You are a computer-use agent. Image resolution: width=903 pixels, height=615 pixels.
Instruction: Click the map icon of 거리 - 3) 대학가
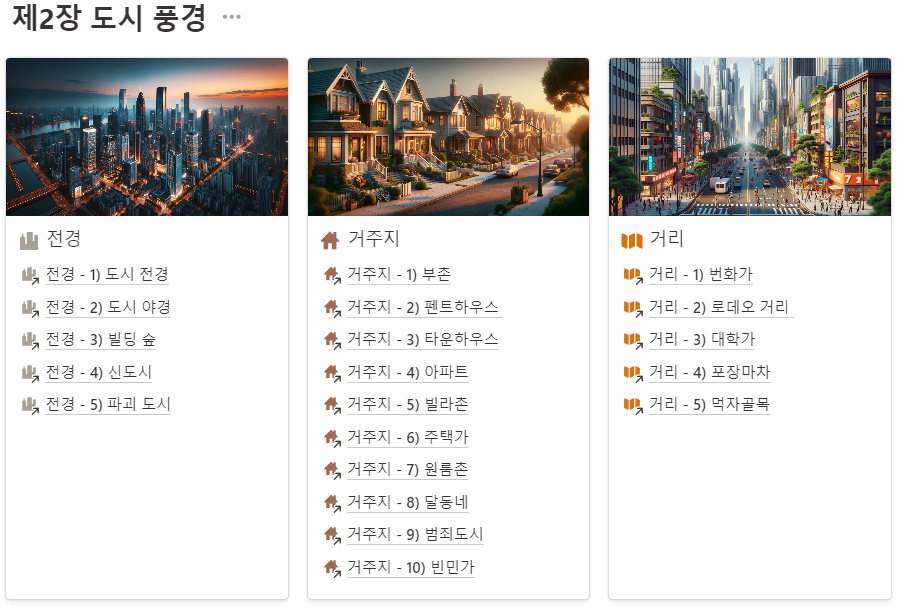[x=633, y=340]
